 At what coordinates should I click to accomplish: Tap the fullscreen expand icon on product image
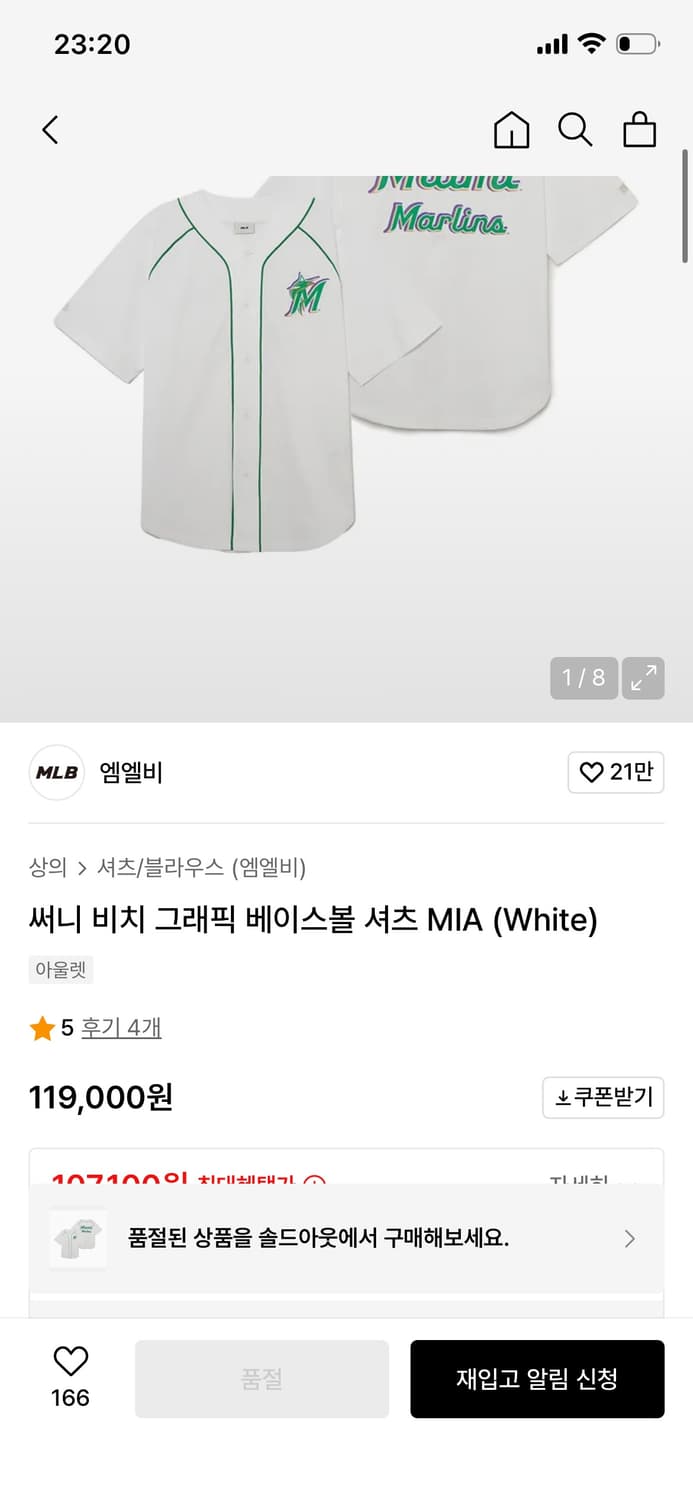click(x=643, y=678)
